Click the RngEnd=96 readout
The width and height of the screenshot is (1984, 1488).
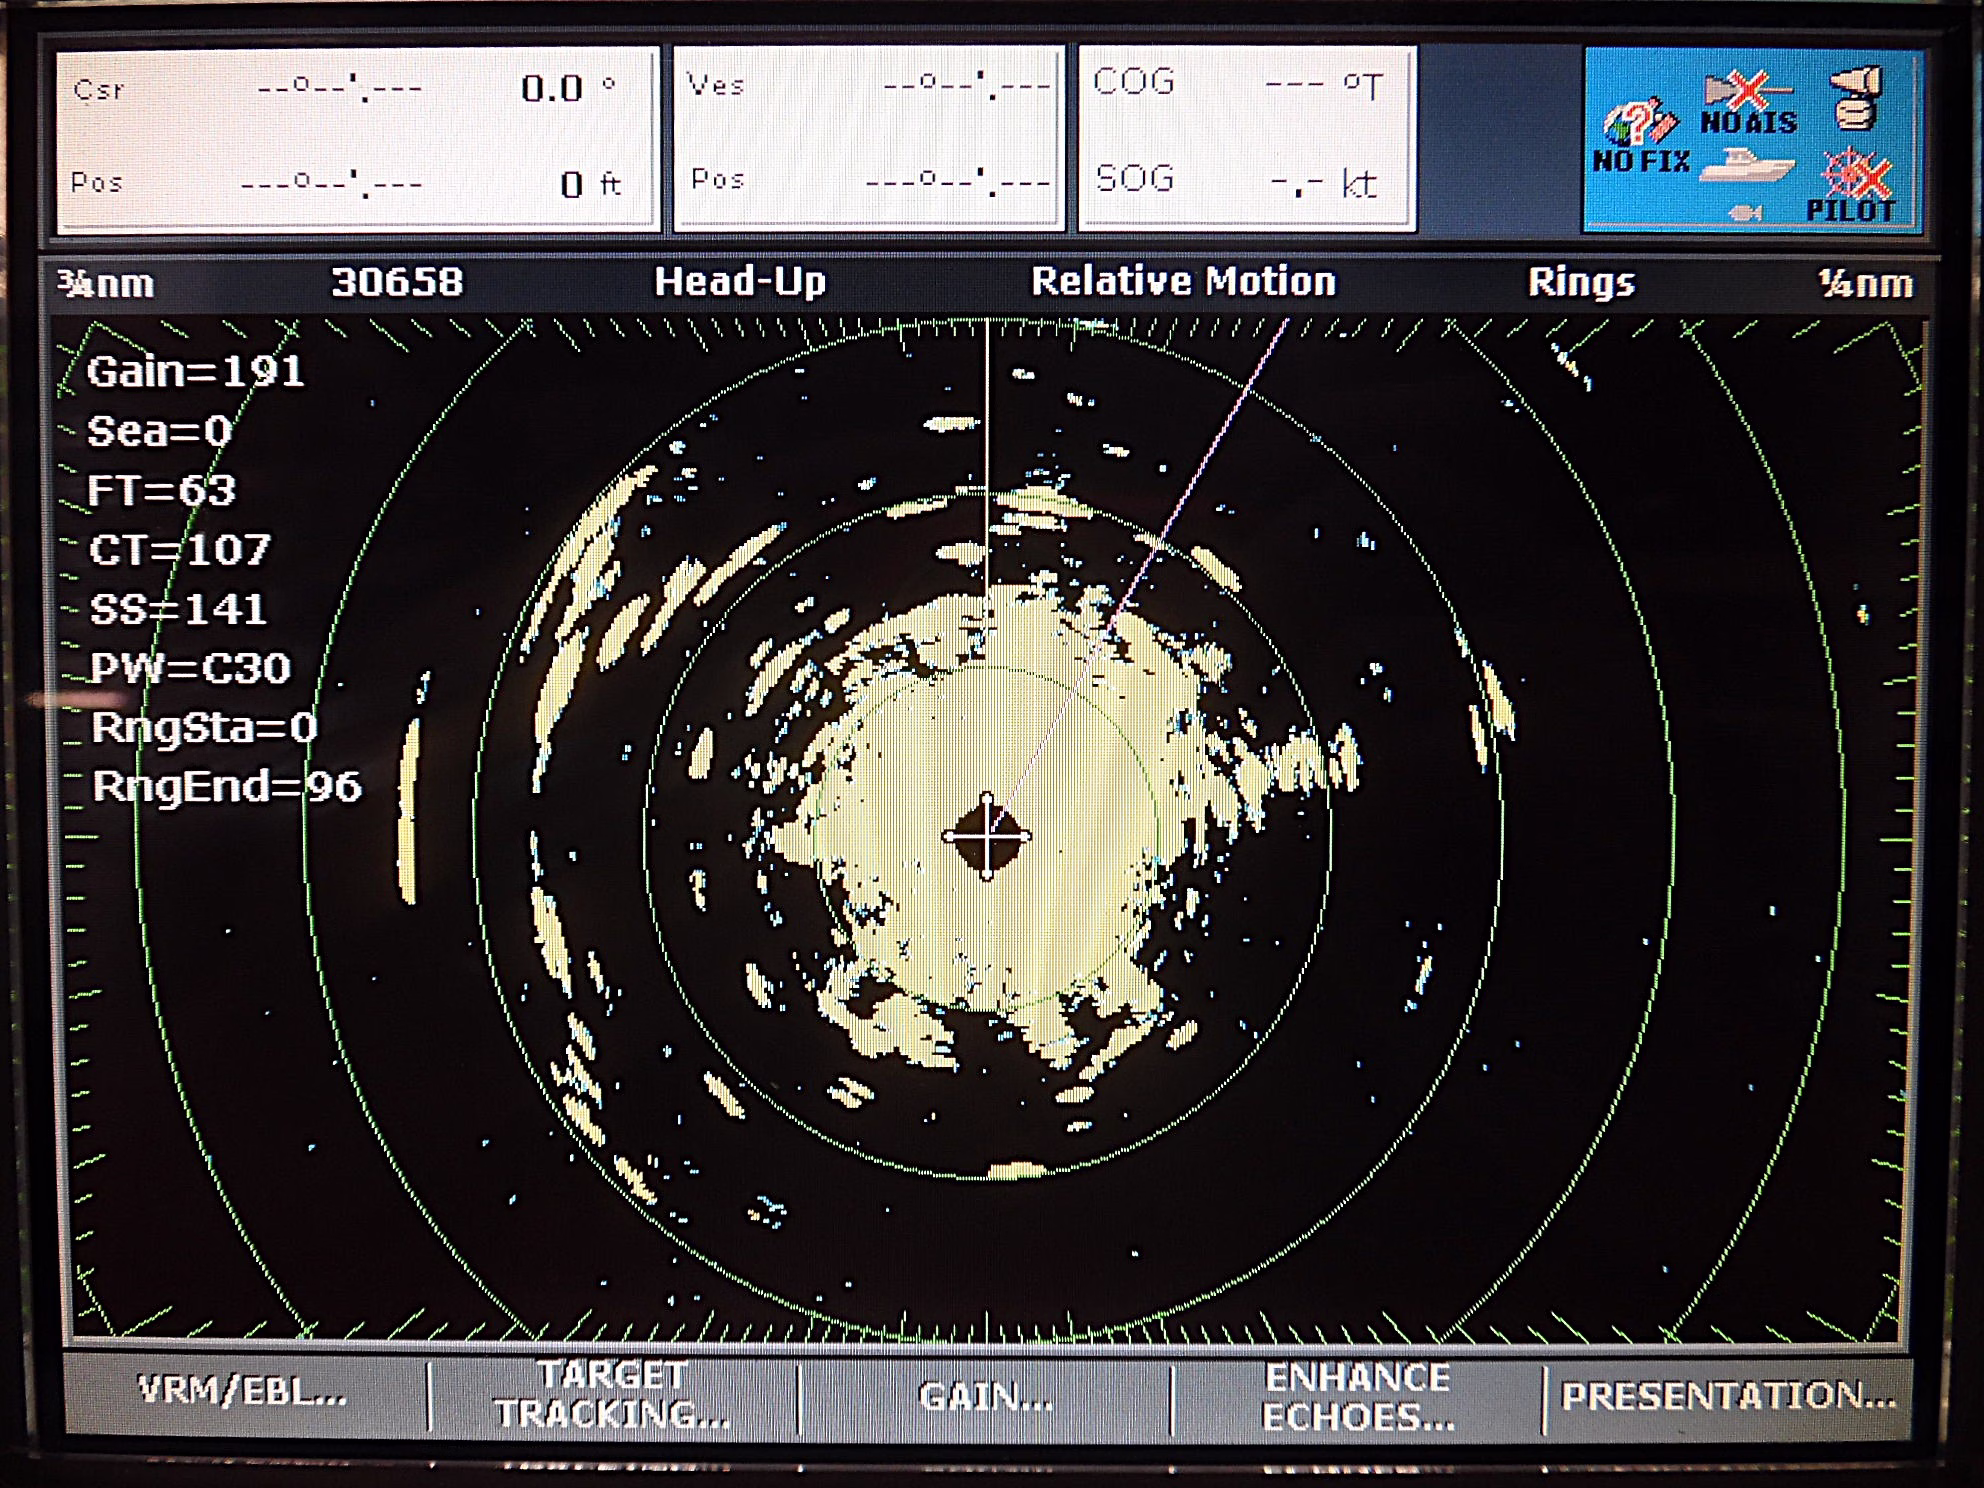click(x=226, y=787)
